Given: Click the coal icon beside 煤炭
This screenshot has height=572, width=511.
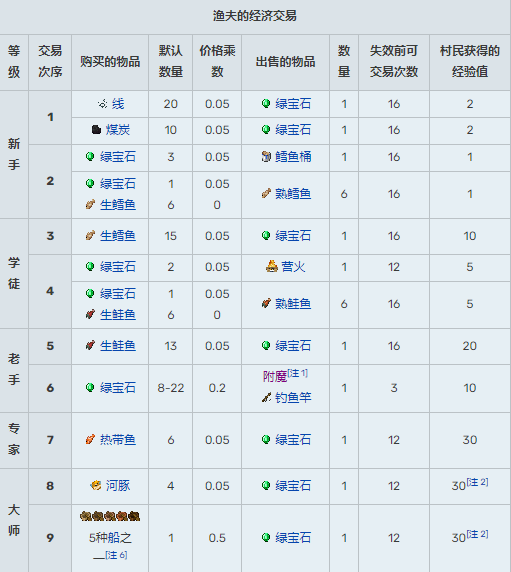Looking at the screenshot, I should [96, 130].
